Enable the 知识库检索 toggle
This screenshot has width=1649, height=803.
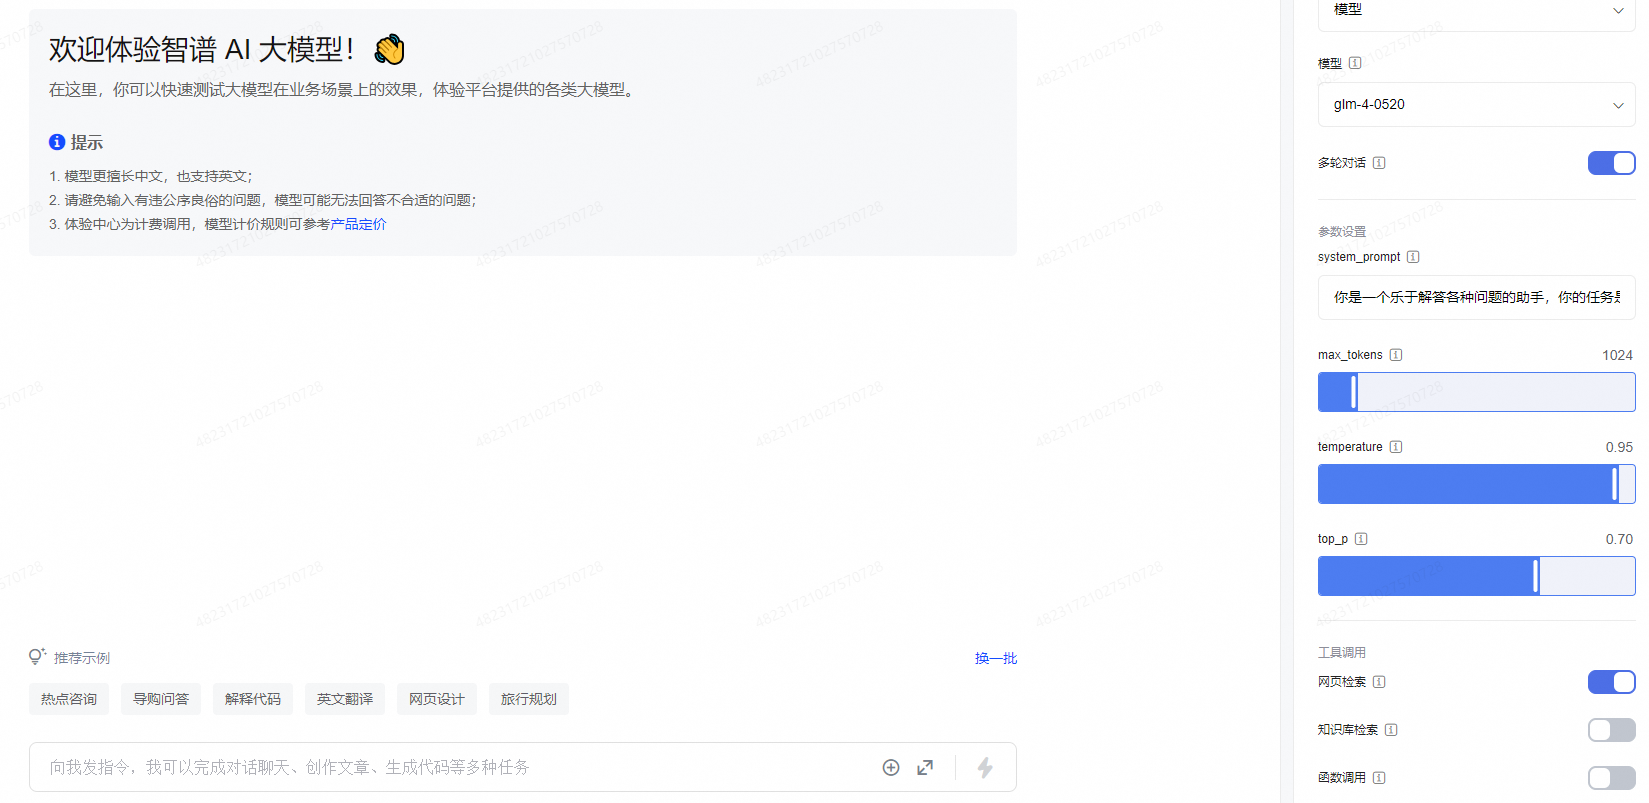click(1611, 730)
